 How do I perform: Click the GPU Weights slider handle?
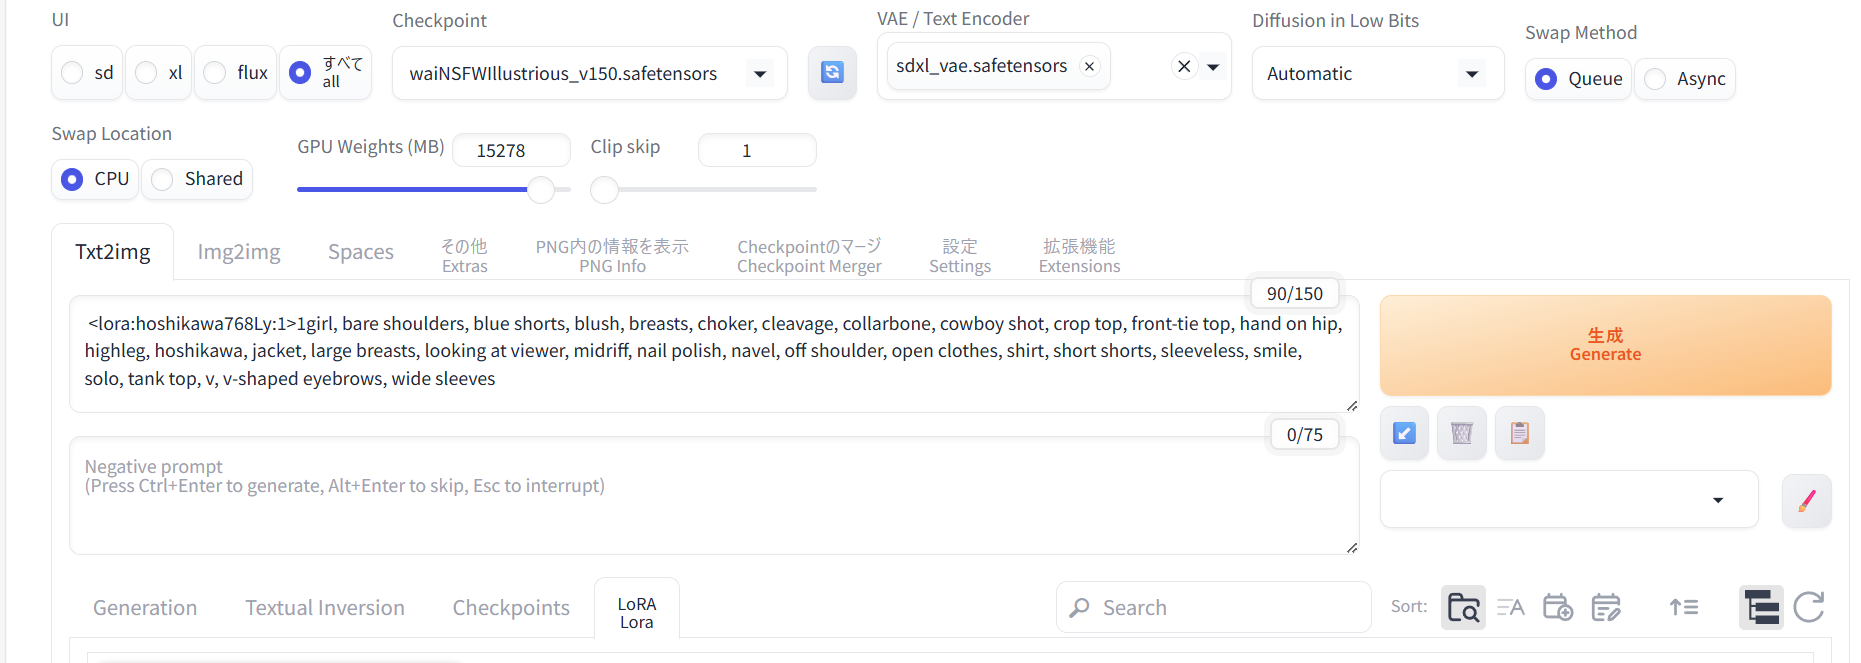coord(541,189)
